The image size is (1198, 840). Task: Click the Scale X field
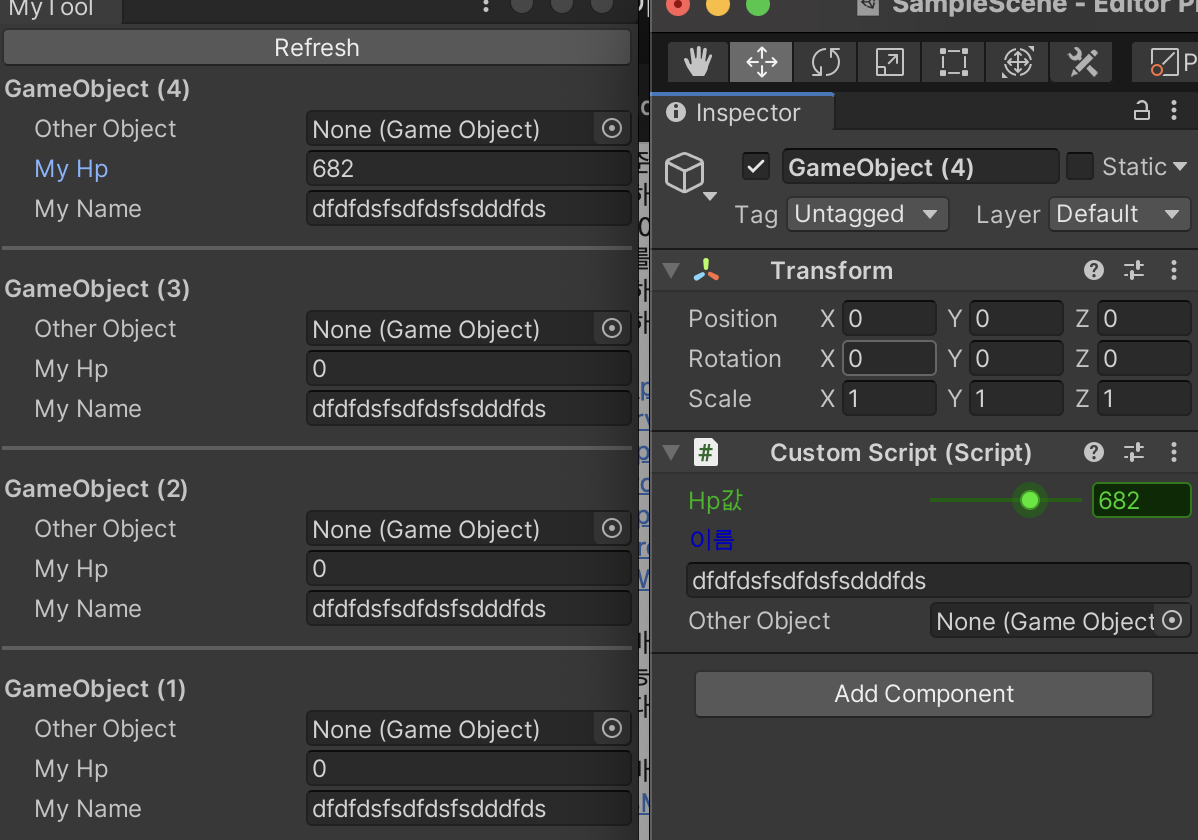889,398
